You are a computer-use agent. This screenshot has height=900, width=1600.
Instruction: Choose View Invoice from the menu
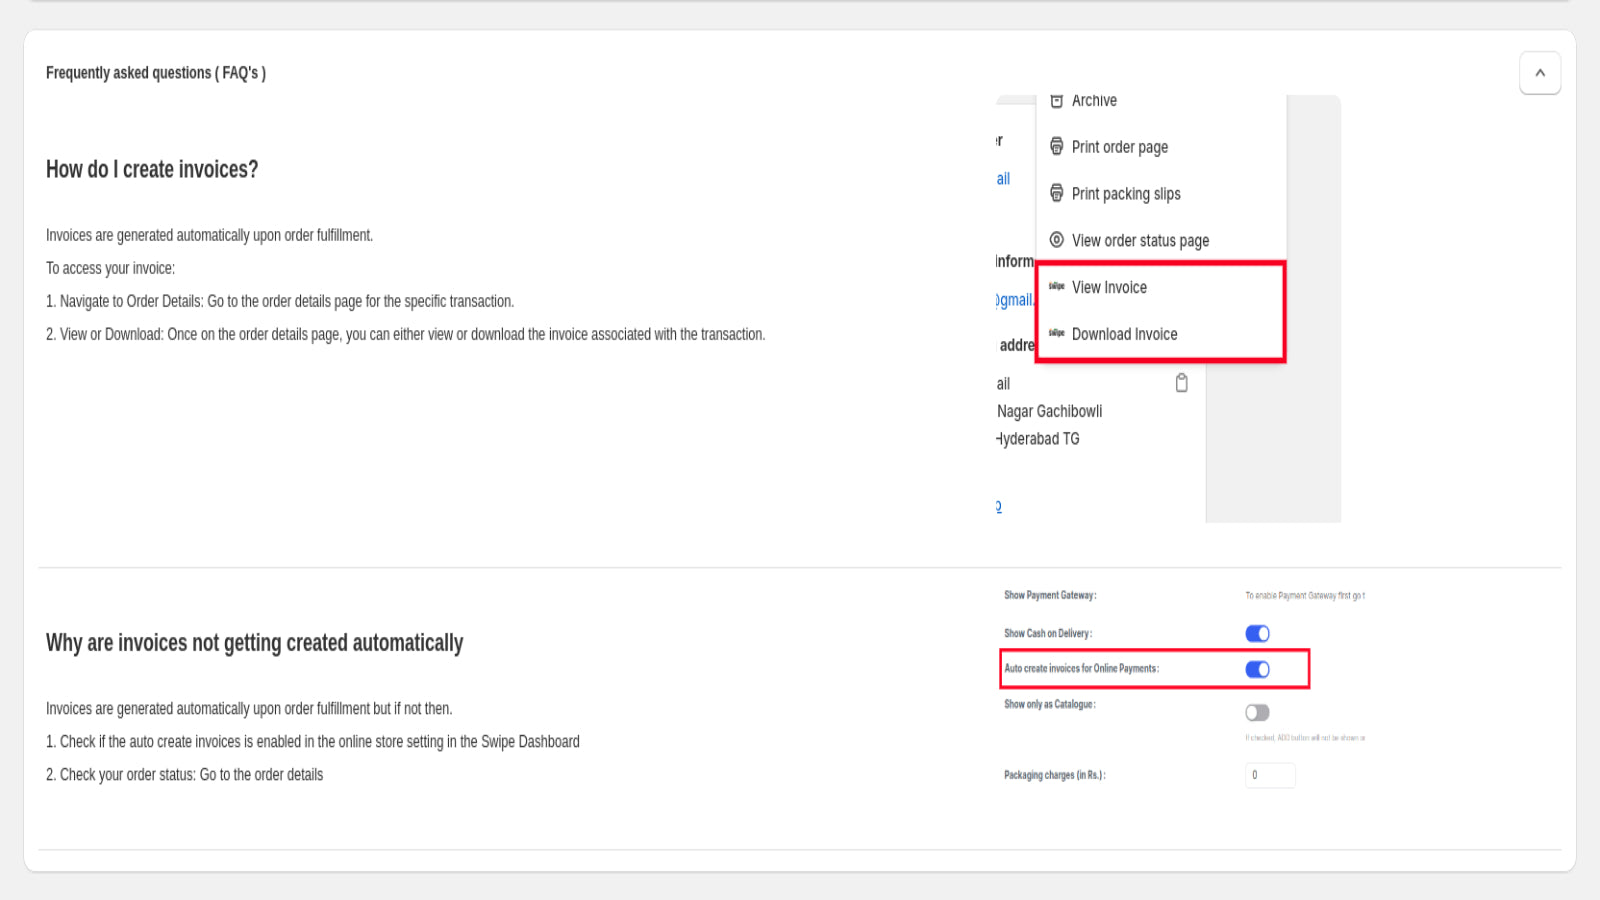[x=1109, y=287]
